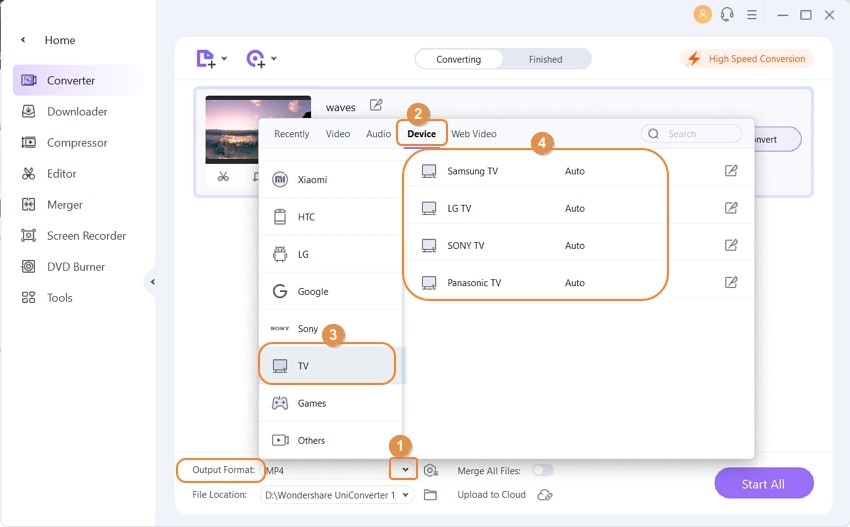850x527 pixels.
Task: Open customer support headset icon
Action: 727,14
